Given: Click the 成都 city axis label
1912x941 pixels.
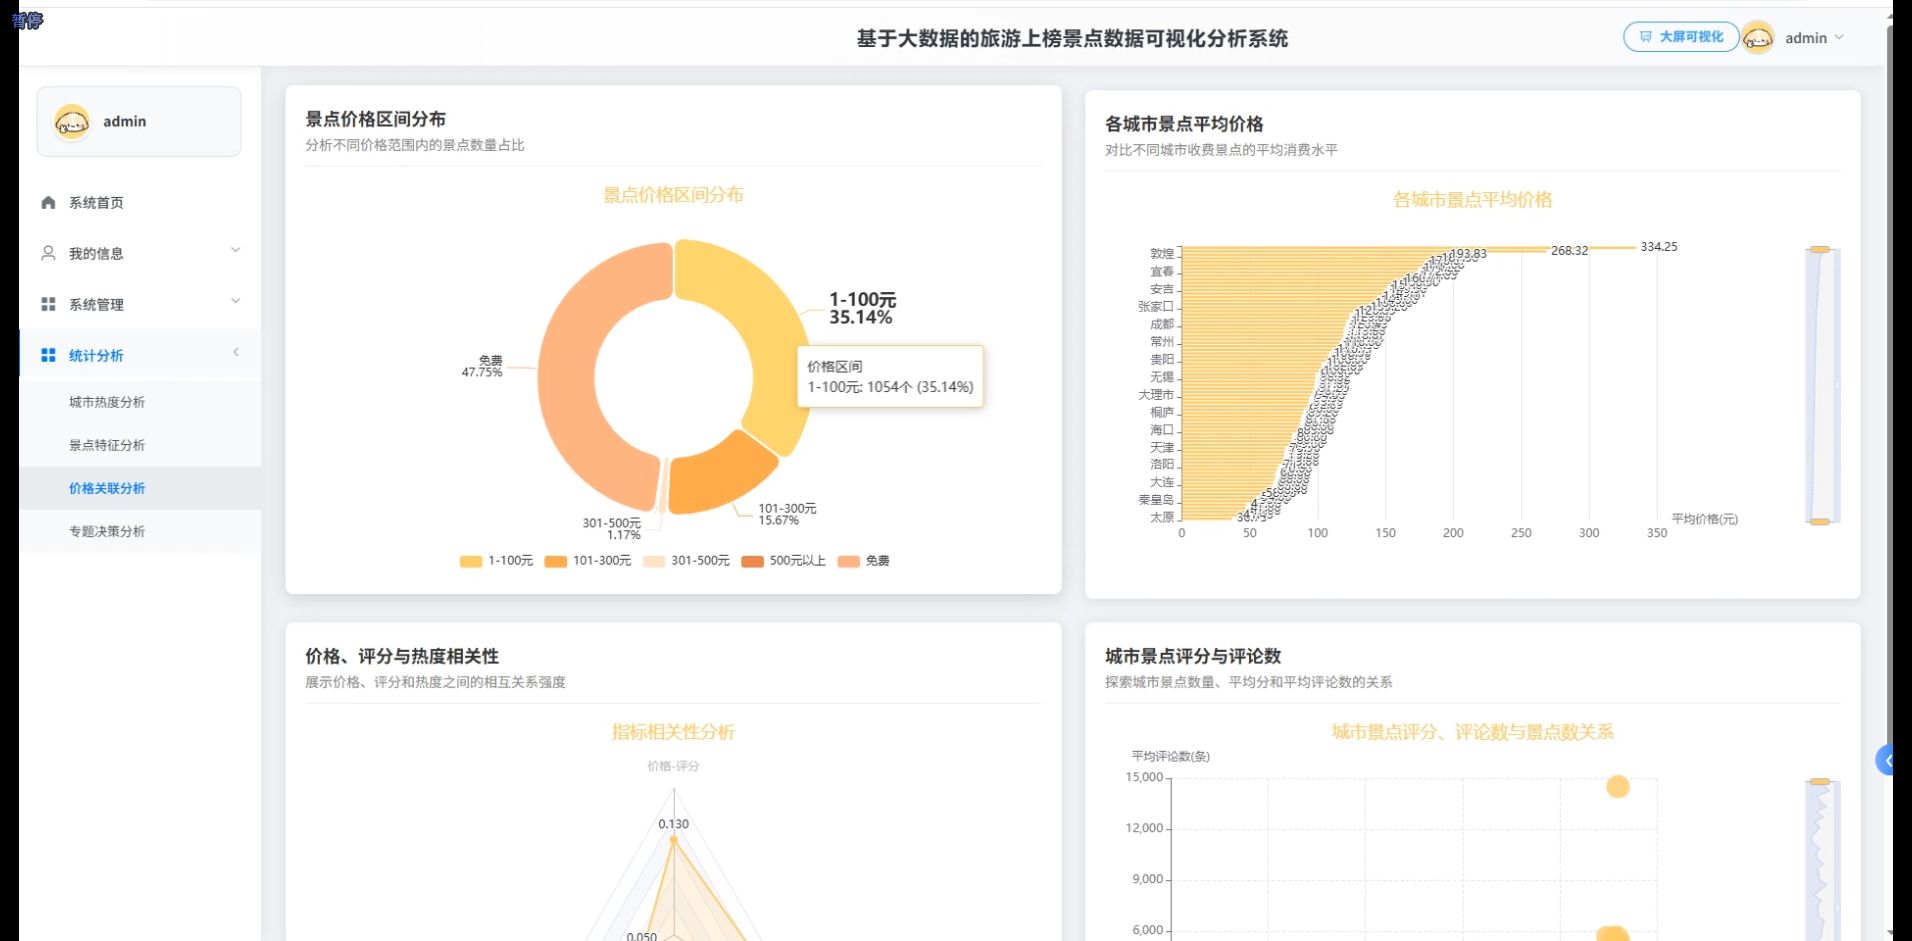Looking at the screenshot, I should [x=1162, y=324].
